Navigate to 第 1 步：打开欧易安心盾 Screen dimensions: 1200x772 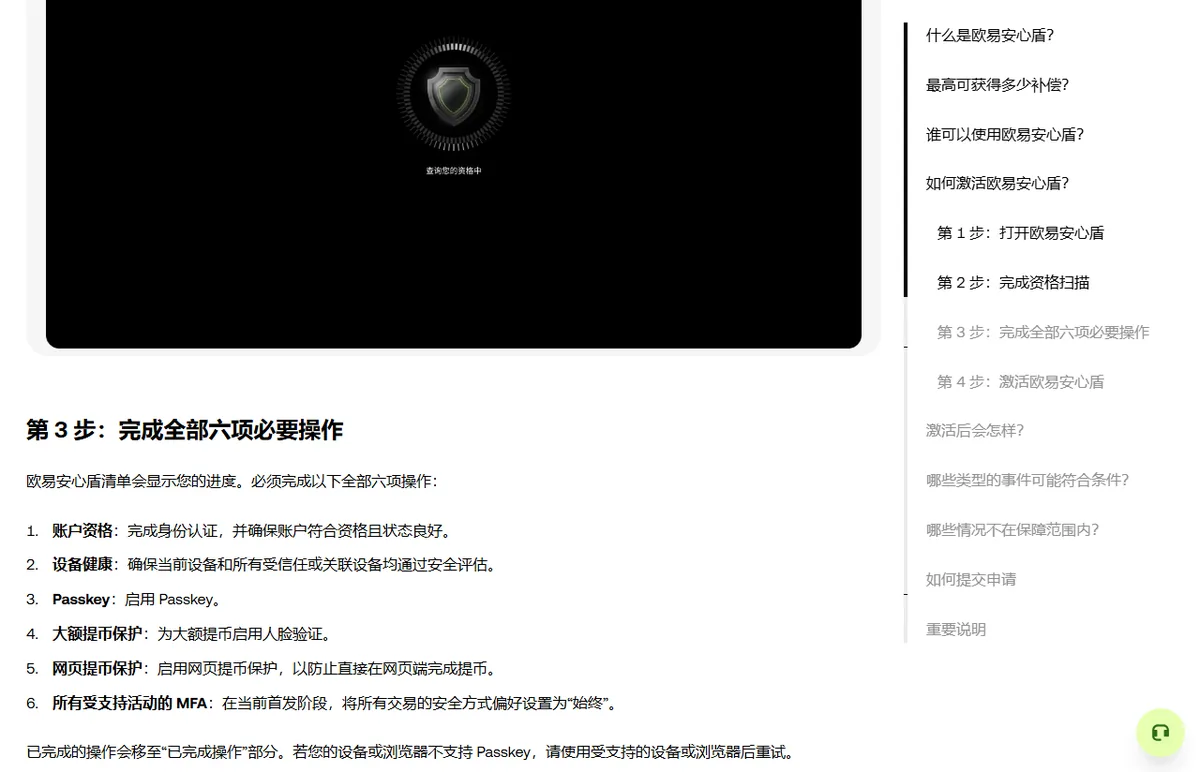[x=1020, y=233]
